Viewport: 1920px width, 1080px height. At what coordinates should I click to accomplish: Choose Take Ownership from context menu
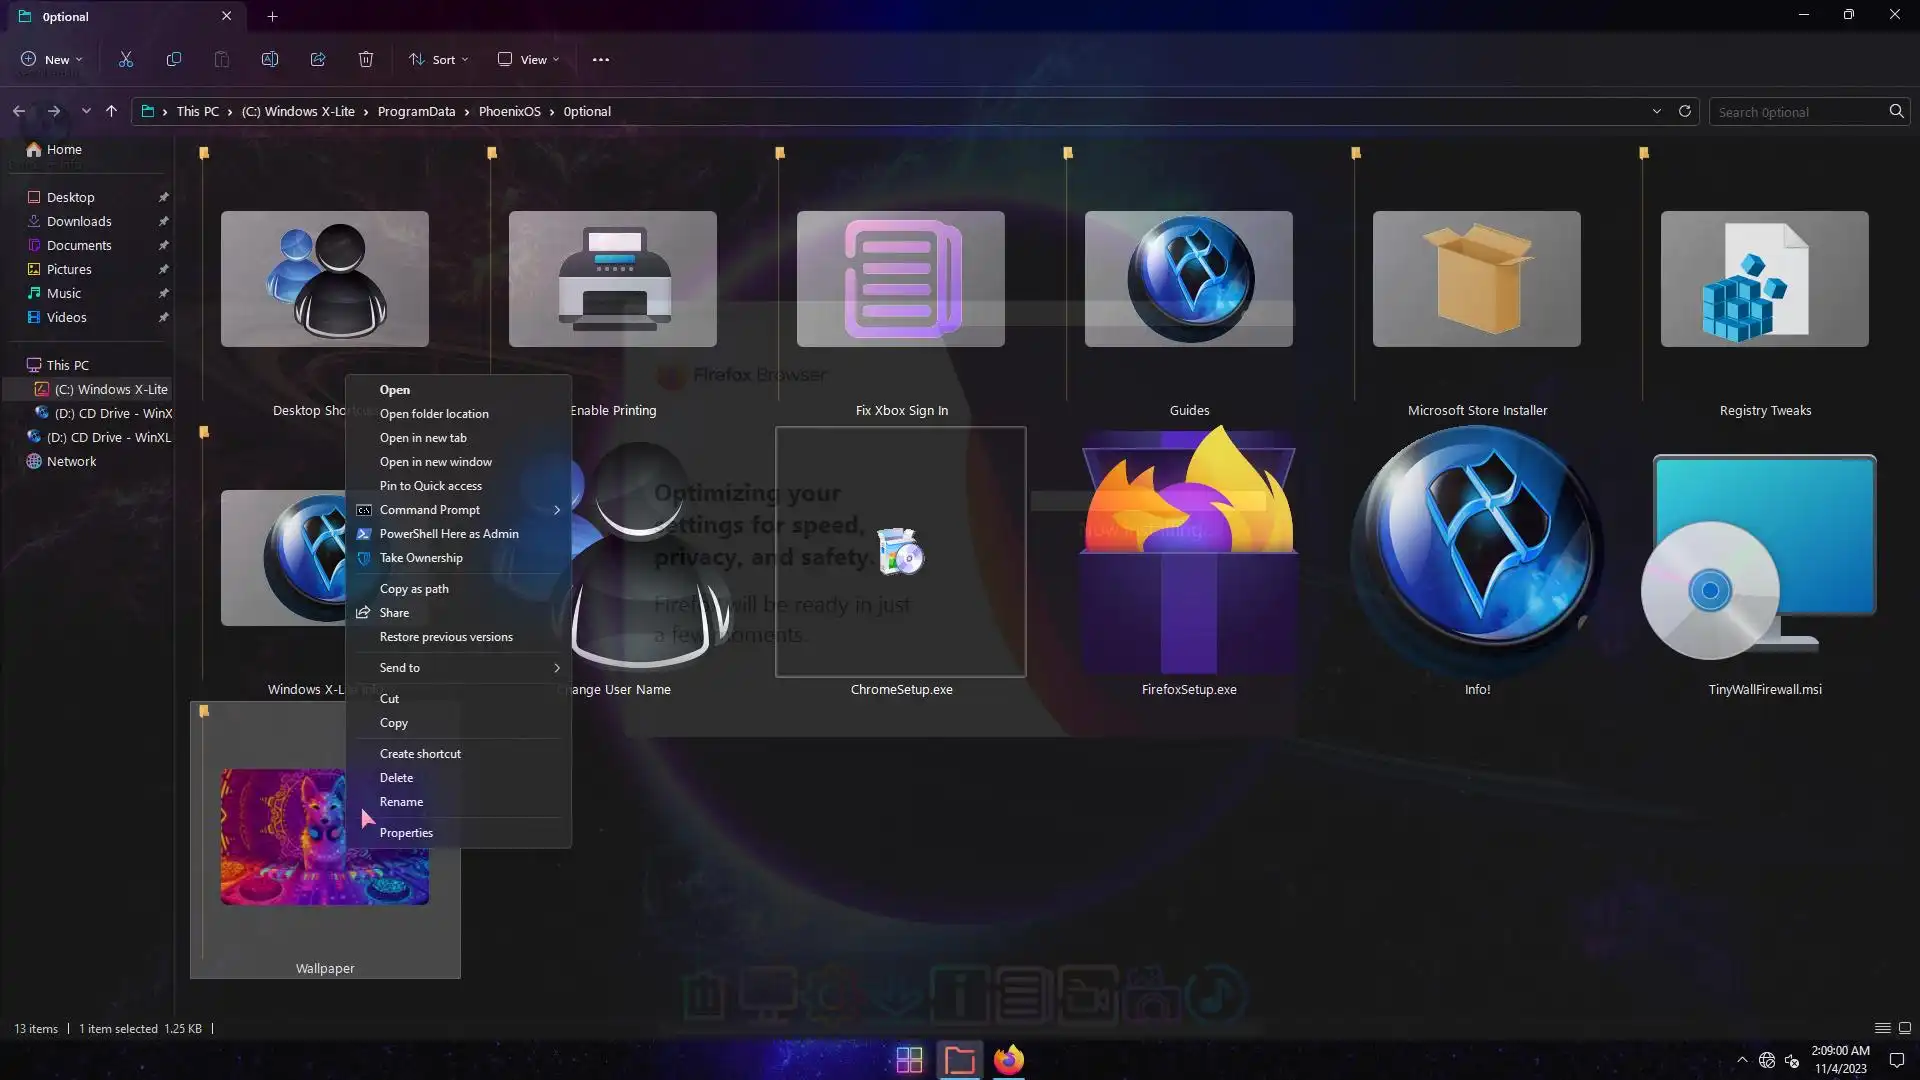point(421,558)
